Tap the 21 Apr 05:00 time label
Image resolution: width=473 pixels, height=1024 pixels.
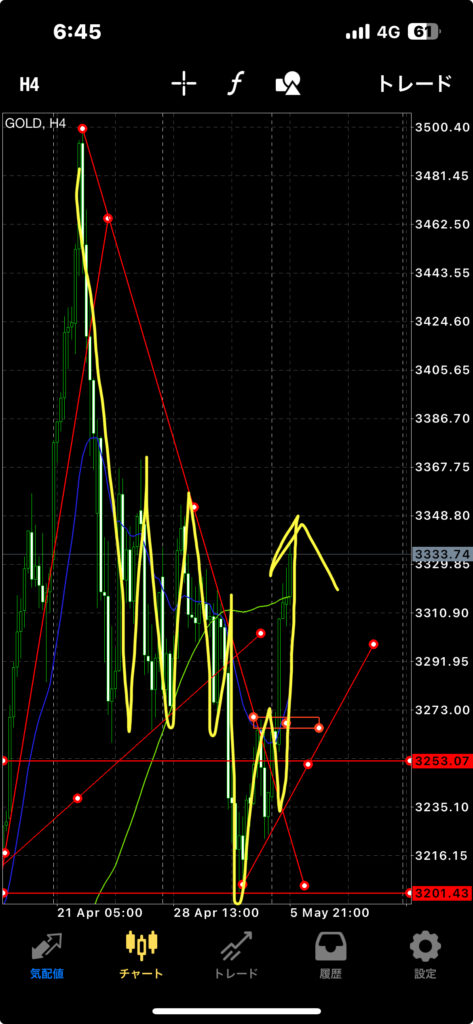coord(99,912)
